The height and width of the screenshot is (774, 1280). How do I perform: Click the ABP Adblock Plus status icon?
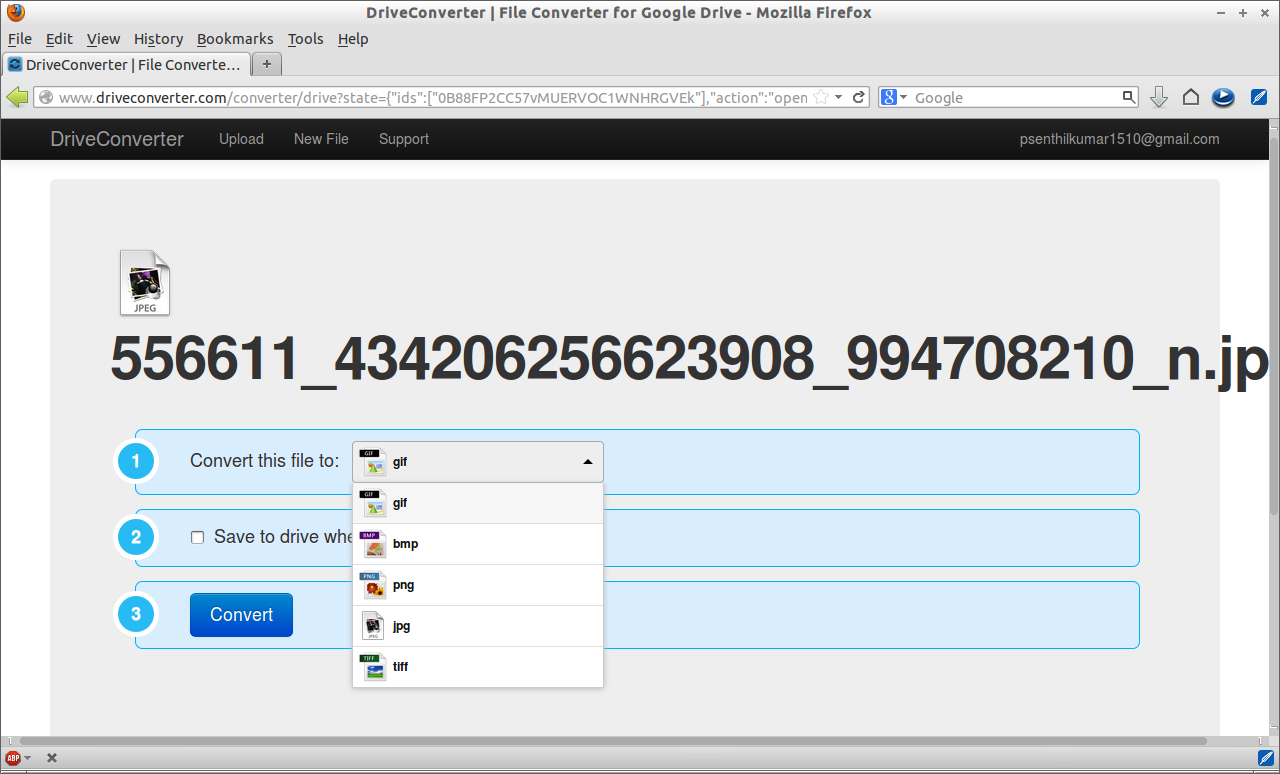13,758
